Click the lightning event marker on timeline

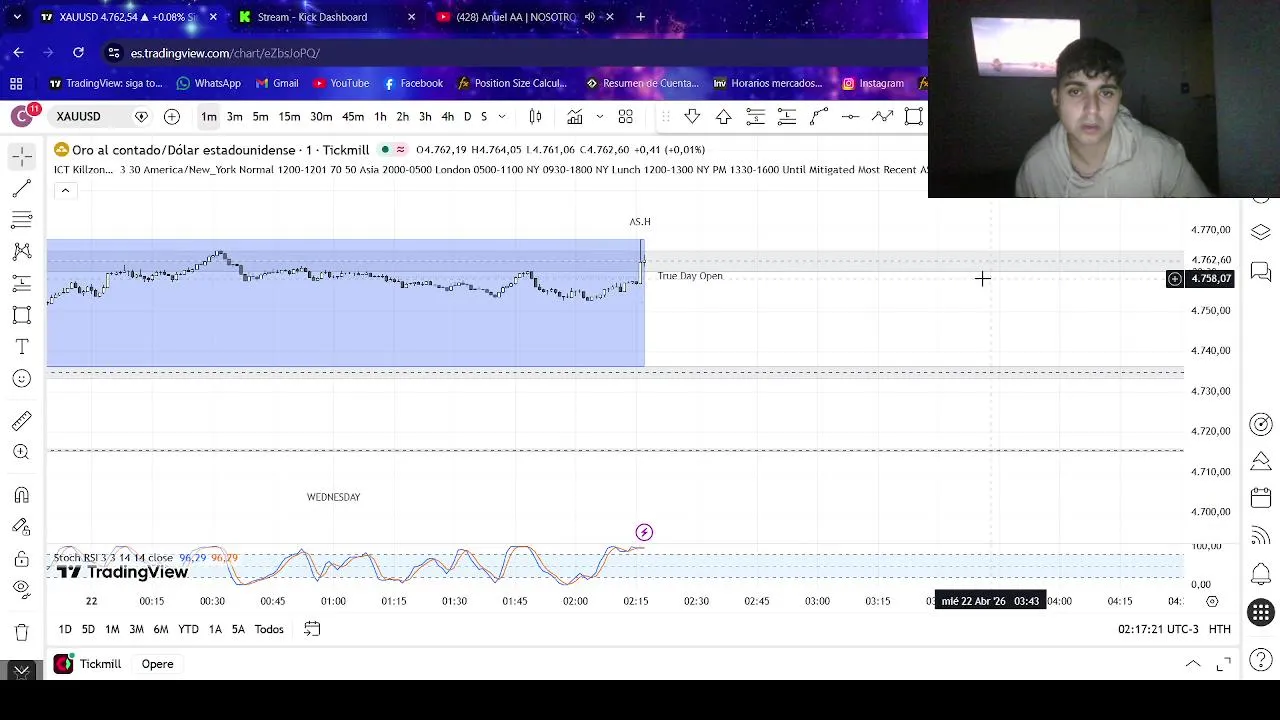pyautogui.click(x=644, y=533)
